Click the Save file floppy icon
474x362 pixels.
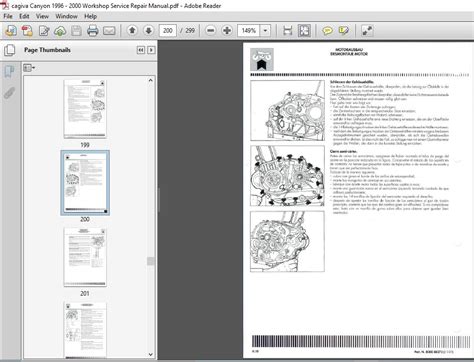(x=76, y=31)
